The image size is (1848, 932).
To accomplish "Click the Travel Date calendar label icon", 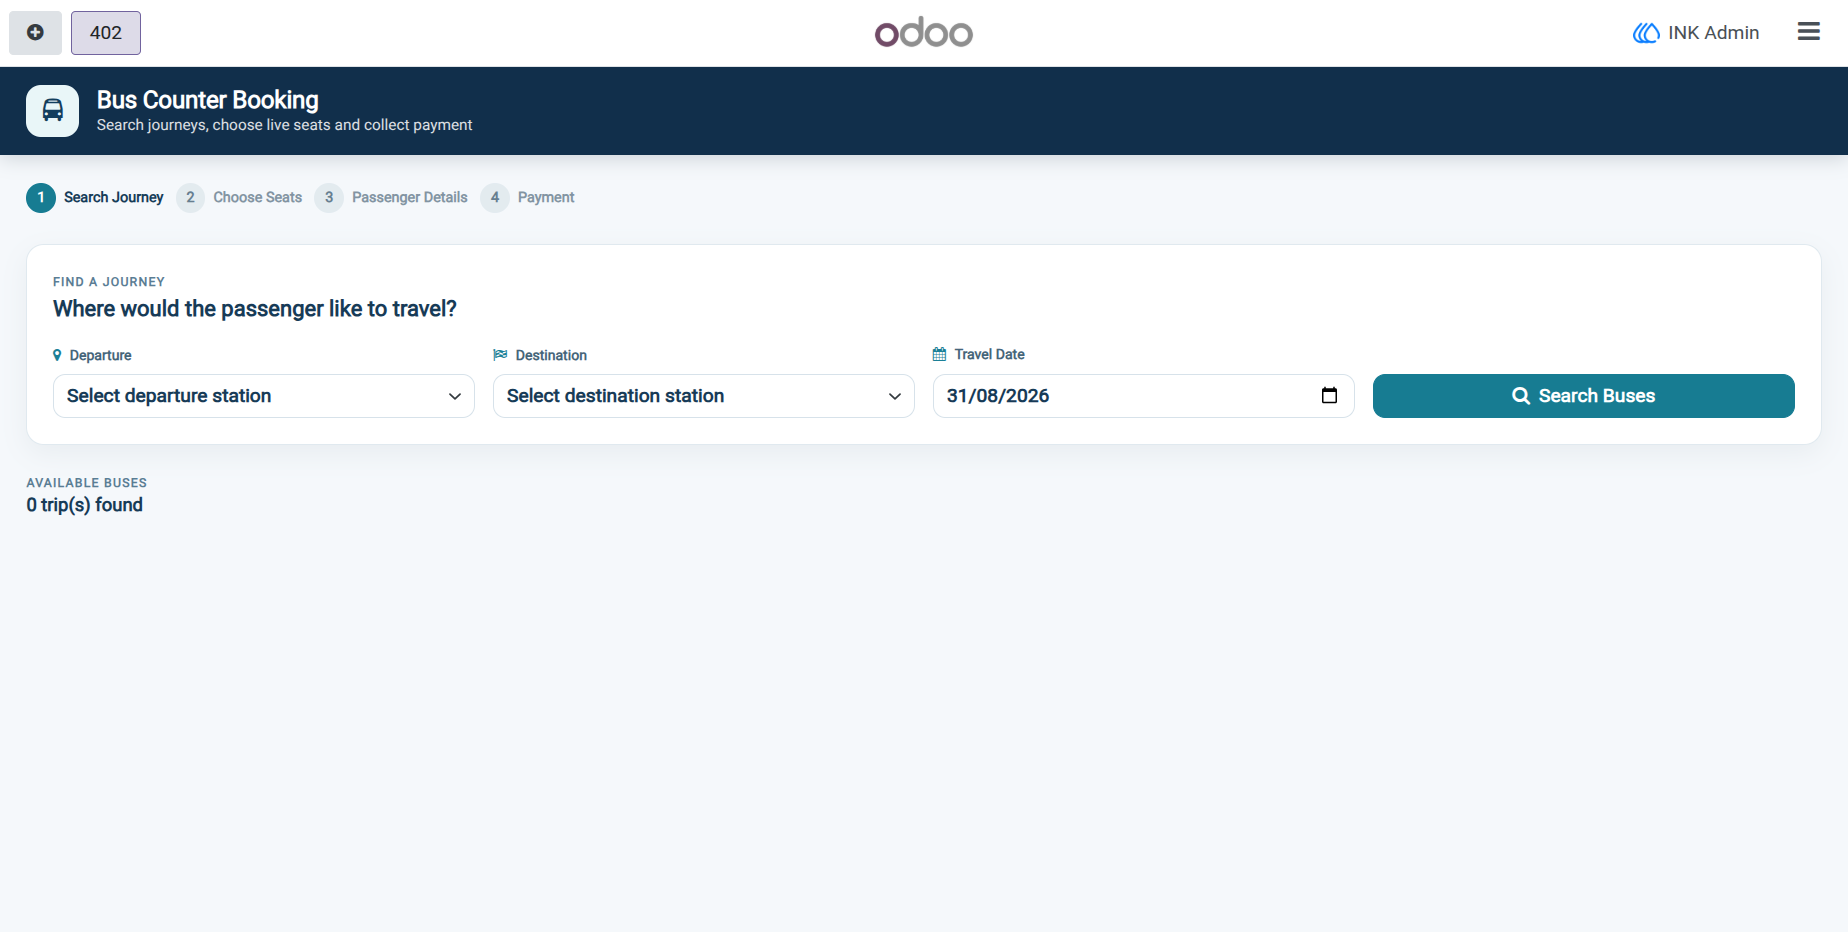I will [x=939, y=354].
